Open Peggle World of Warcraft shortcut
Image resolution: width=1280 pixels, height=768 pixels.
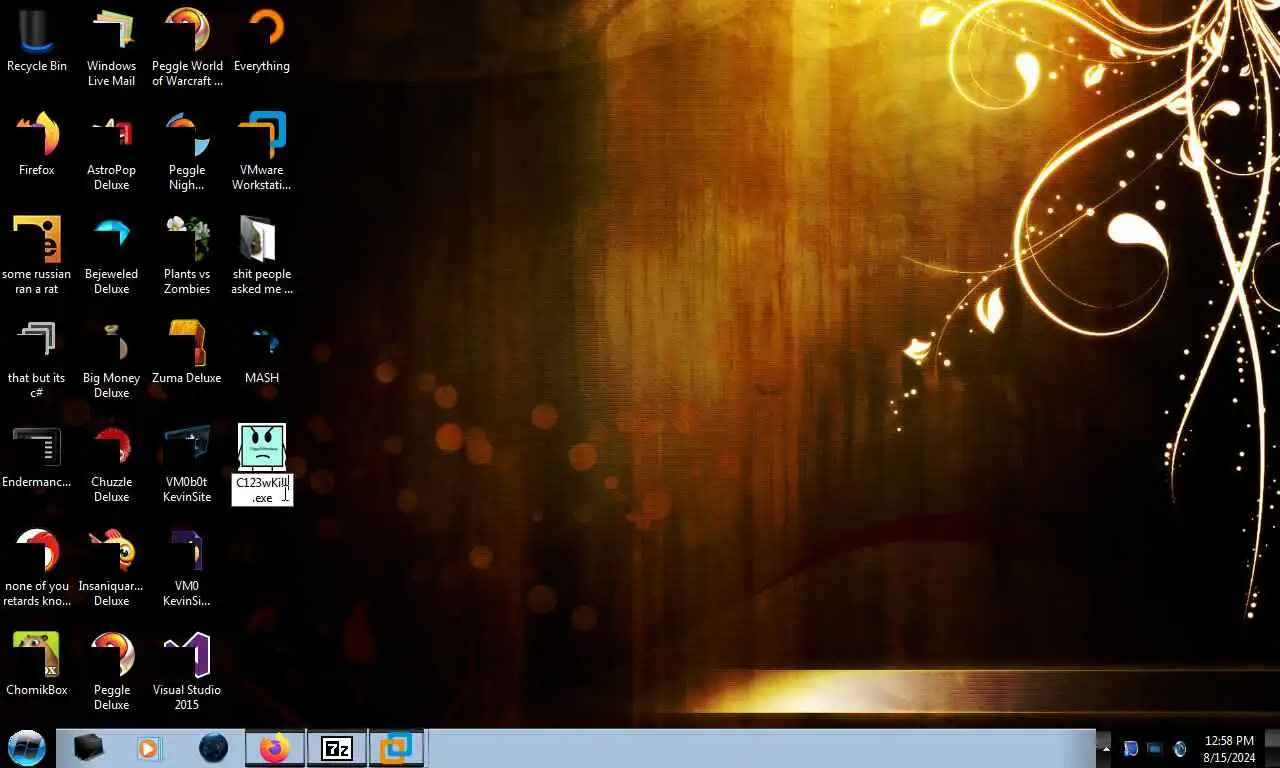[187, 48]
